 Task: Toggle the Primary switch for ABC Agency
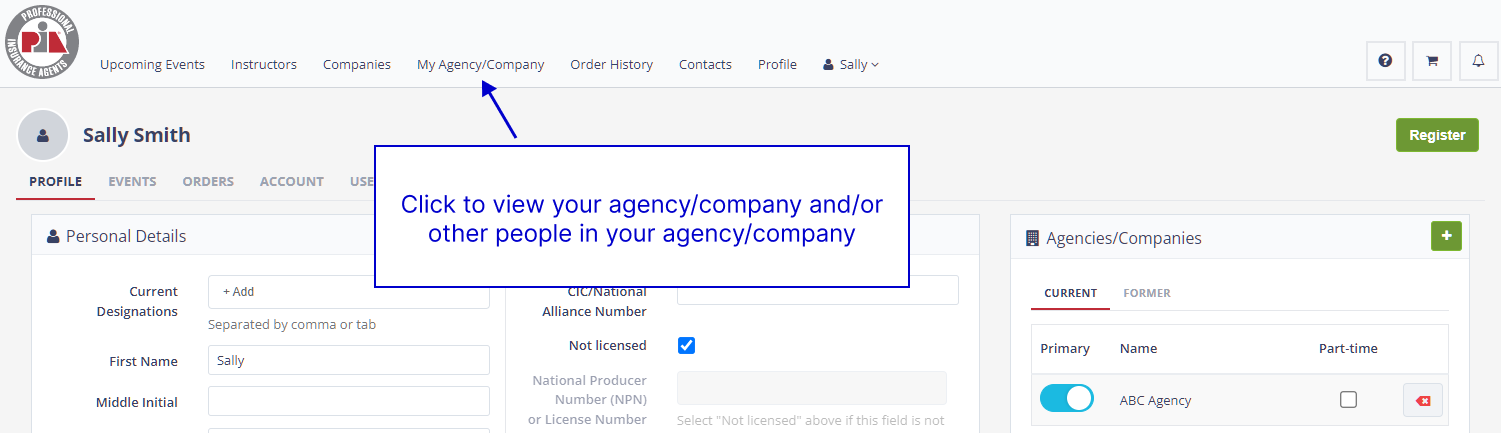[x=1067, y=399]
